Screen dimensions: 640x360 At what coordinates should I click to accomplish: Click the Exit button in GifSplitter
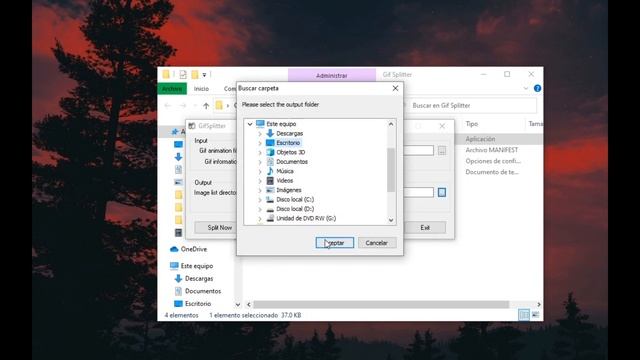coord(425,227)
